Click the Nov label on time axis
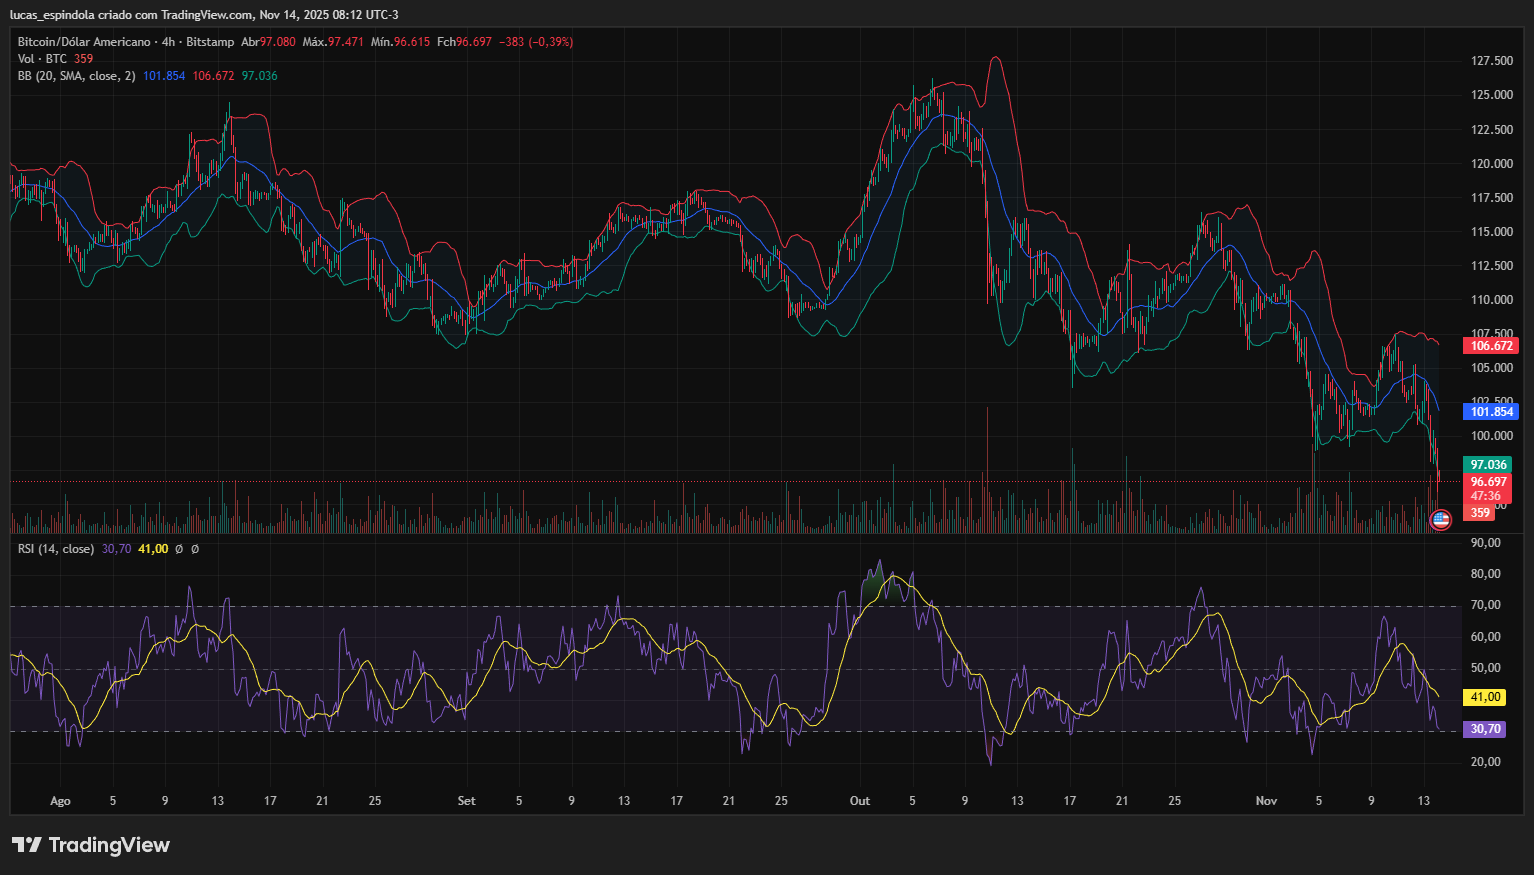1534x875 pixels. pyautogui.click(x=1266, y=801)
